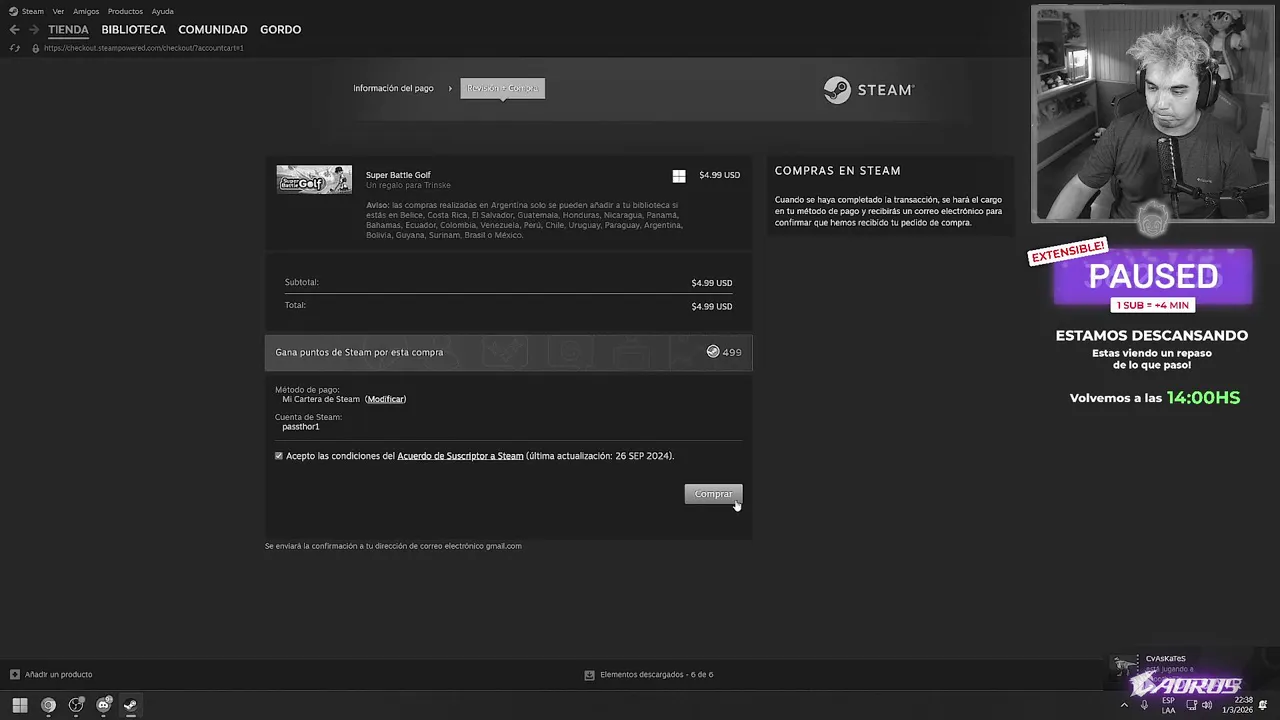Open the Acuerdo de Suscriptor a Steam link

[460, 456]
